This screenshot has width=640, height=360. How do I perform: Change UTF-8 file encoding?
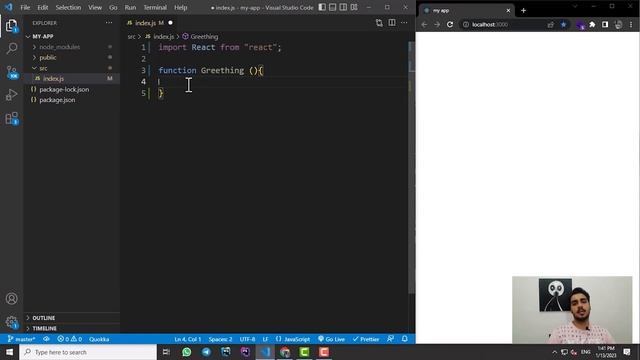pos(247,339)
